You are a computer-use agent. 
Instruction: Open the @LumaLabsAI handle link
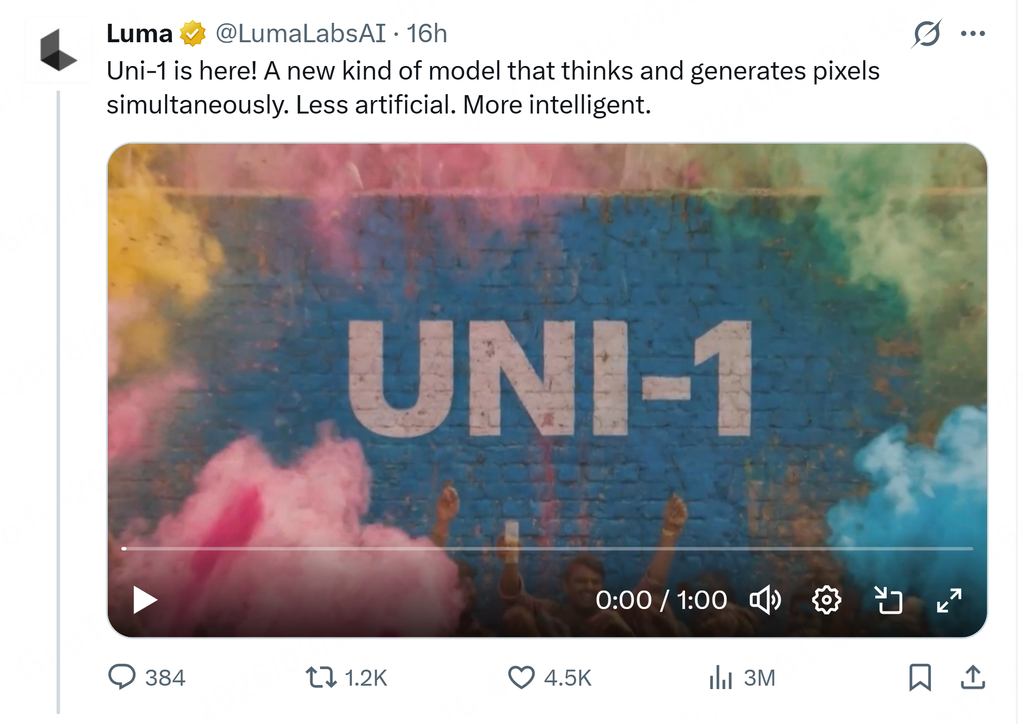pyautogui.click(x=297, y=34)
